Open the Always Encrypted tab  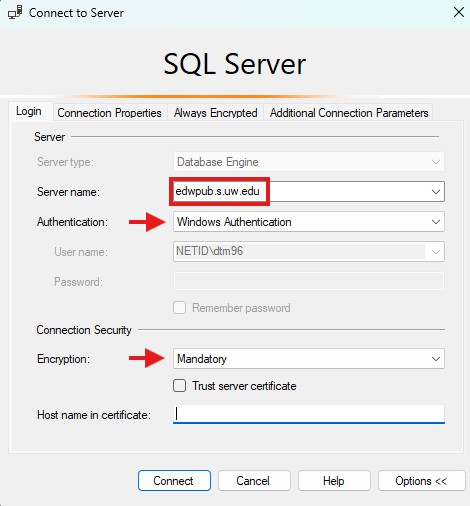[216, 113]
